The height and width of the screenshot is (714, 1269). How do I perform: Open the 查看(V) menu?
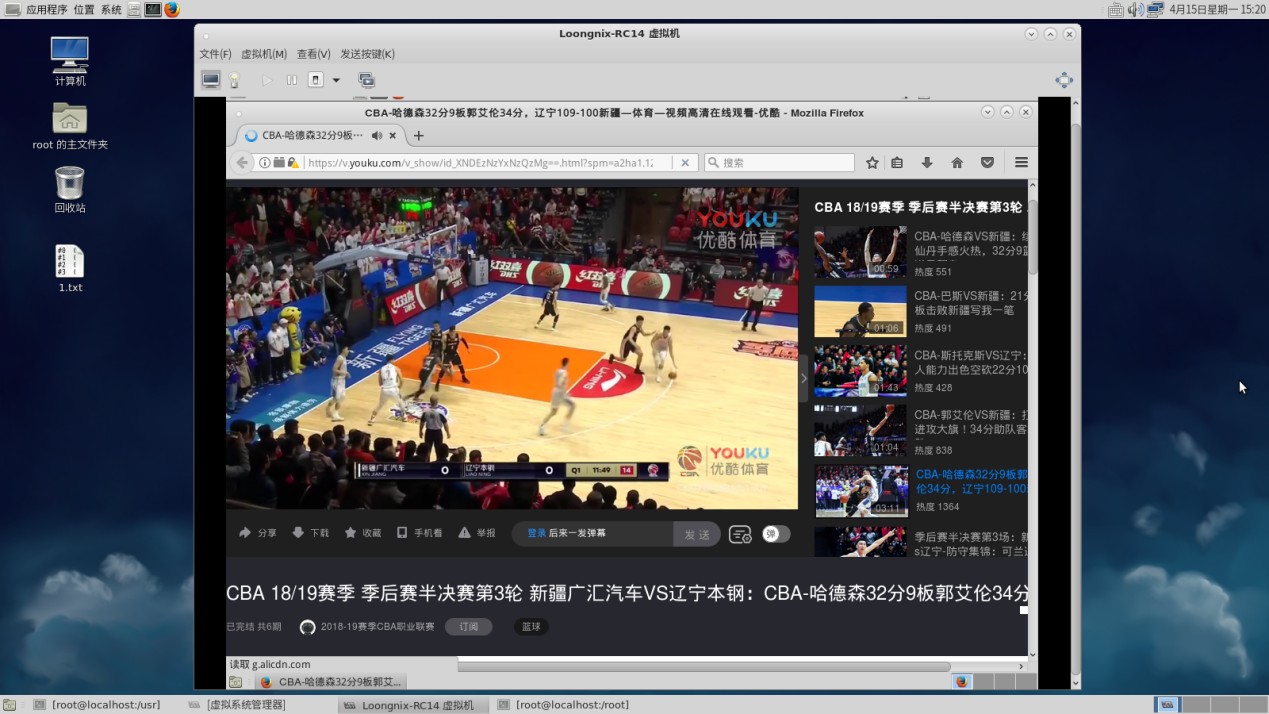coord(313,54)
